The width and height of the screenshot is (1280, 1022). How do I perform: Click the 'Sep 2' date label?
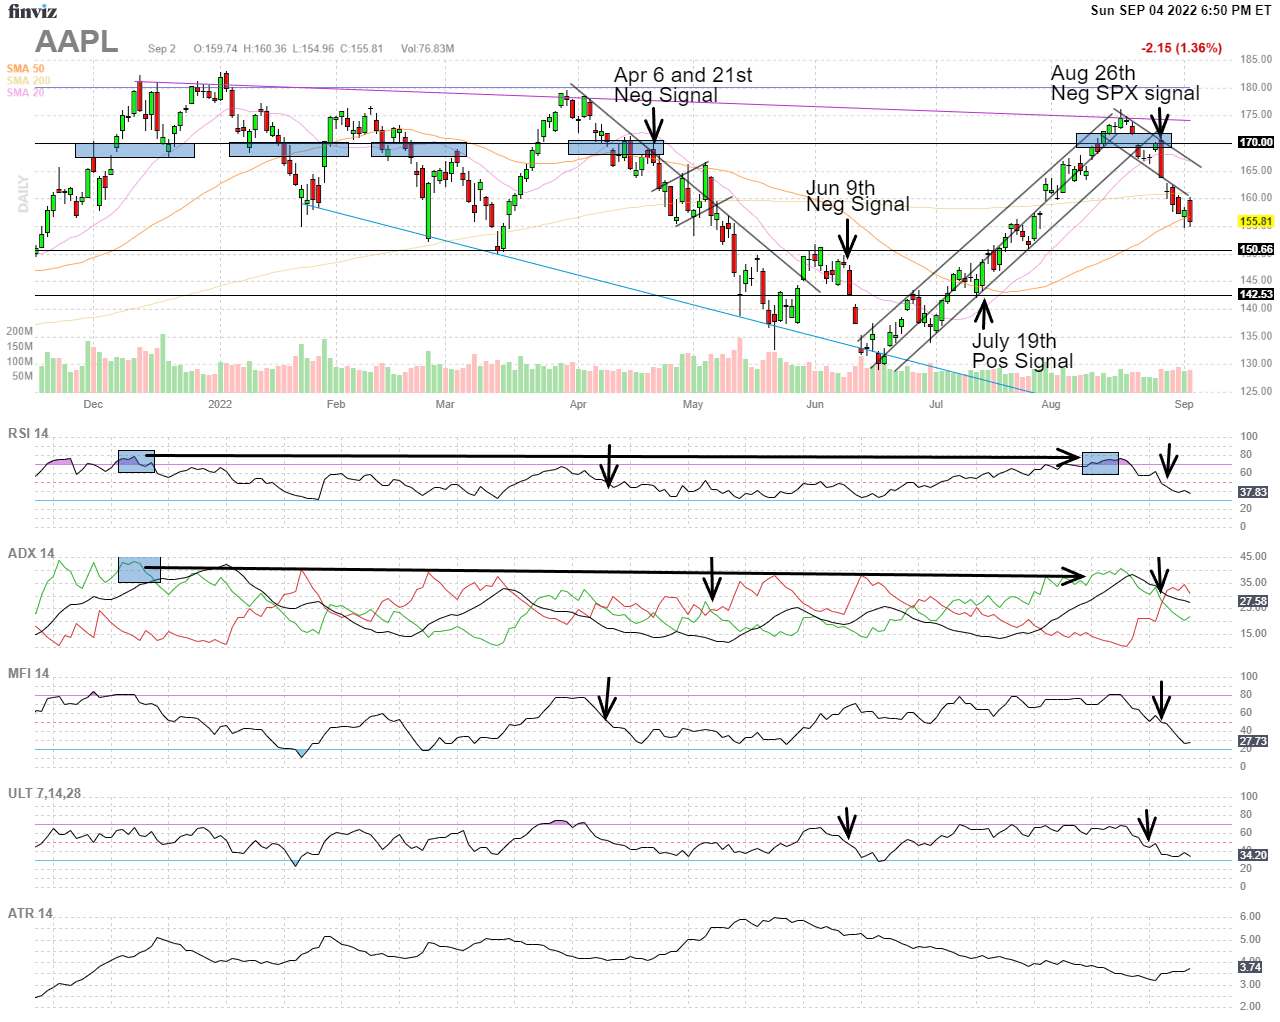[162, 49]
